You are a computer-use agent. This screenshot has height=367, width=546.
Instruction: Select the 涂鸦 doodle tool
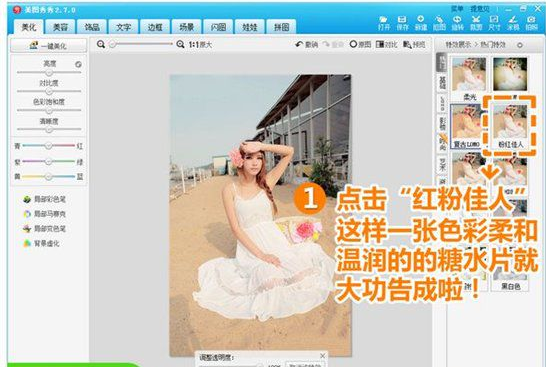pos(513,23)
